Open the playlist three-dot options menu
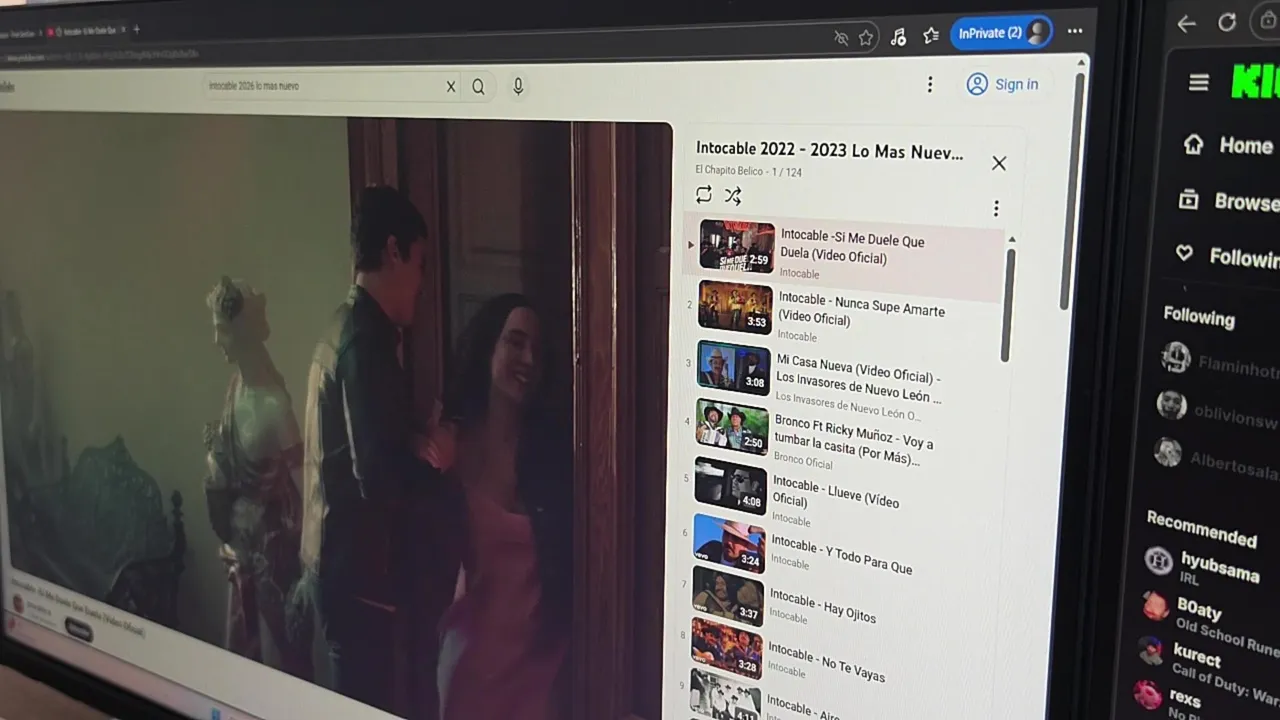This screenshot has width=1280, height=720. (x=996, y=208)
